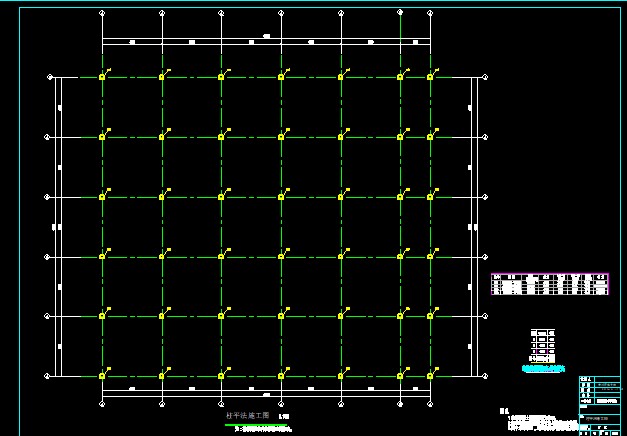Select the vertical dimension line left of the grid
The width and height of the screenshot is (627, 436).
[x=60, y=226]
